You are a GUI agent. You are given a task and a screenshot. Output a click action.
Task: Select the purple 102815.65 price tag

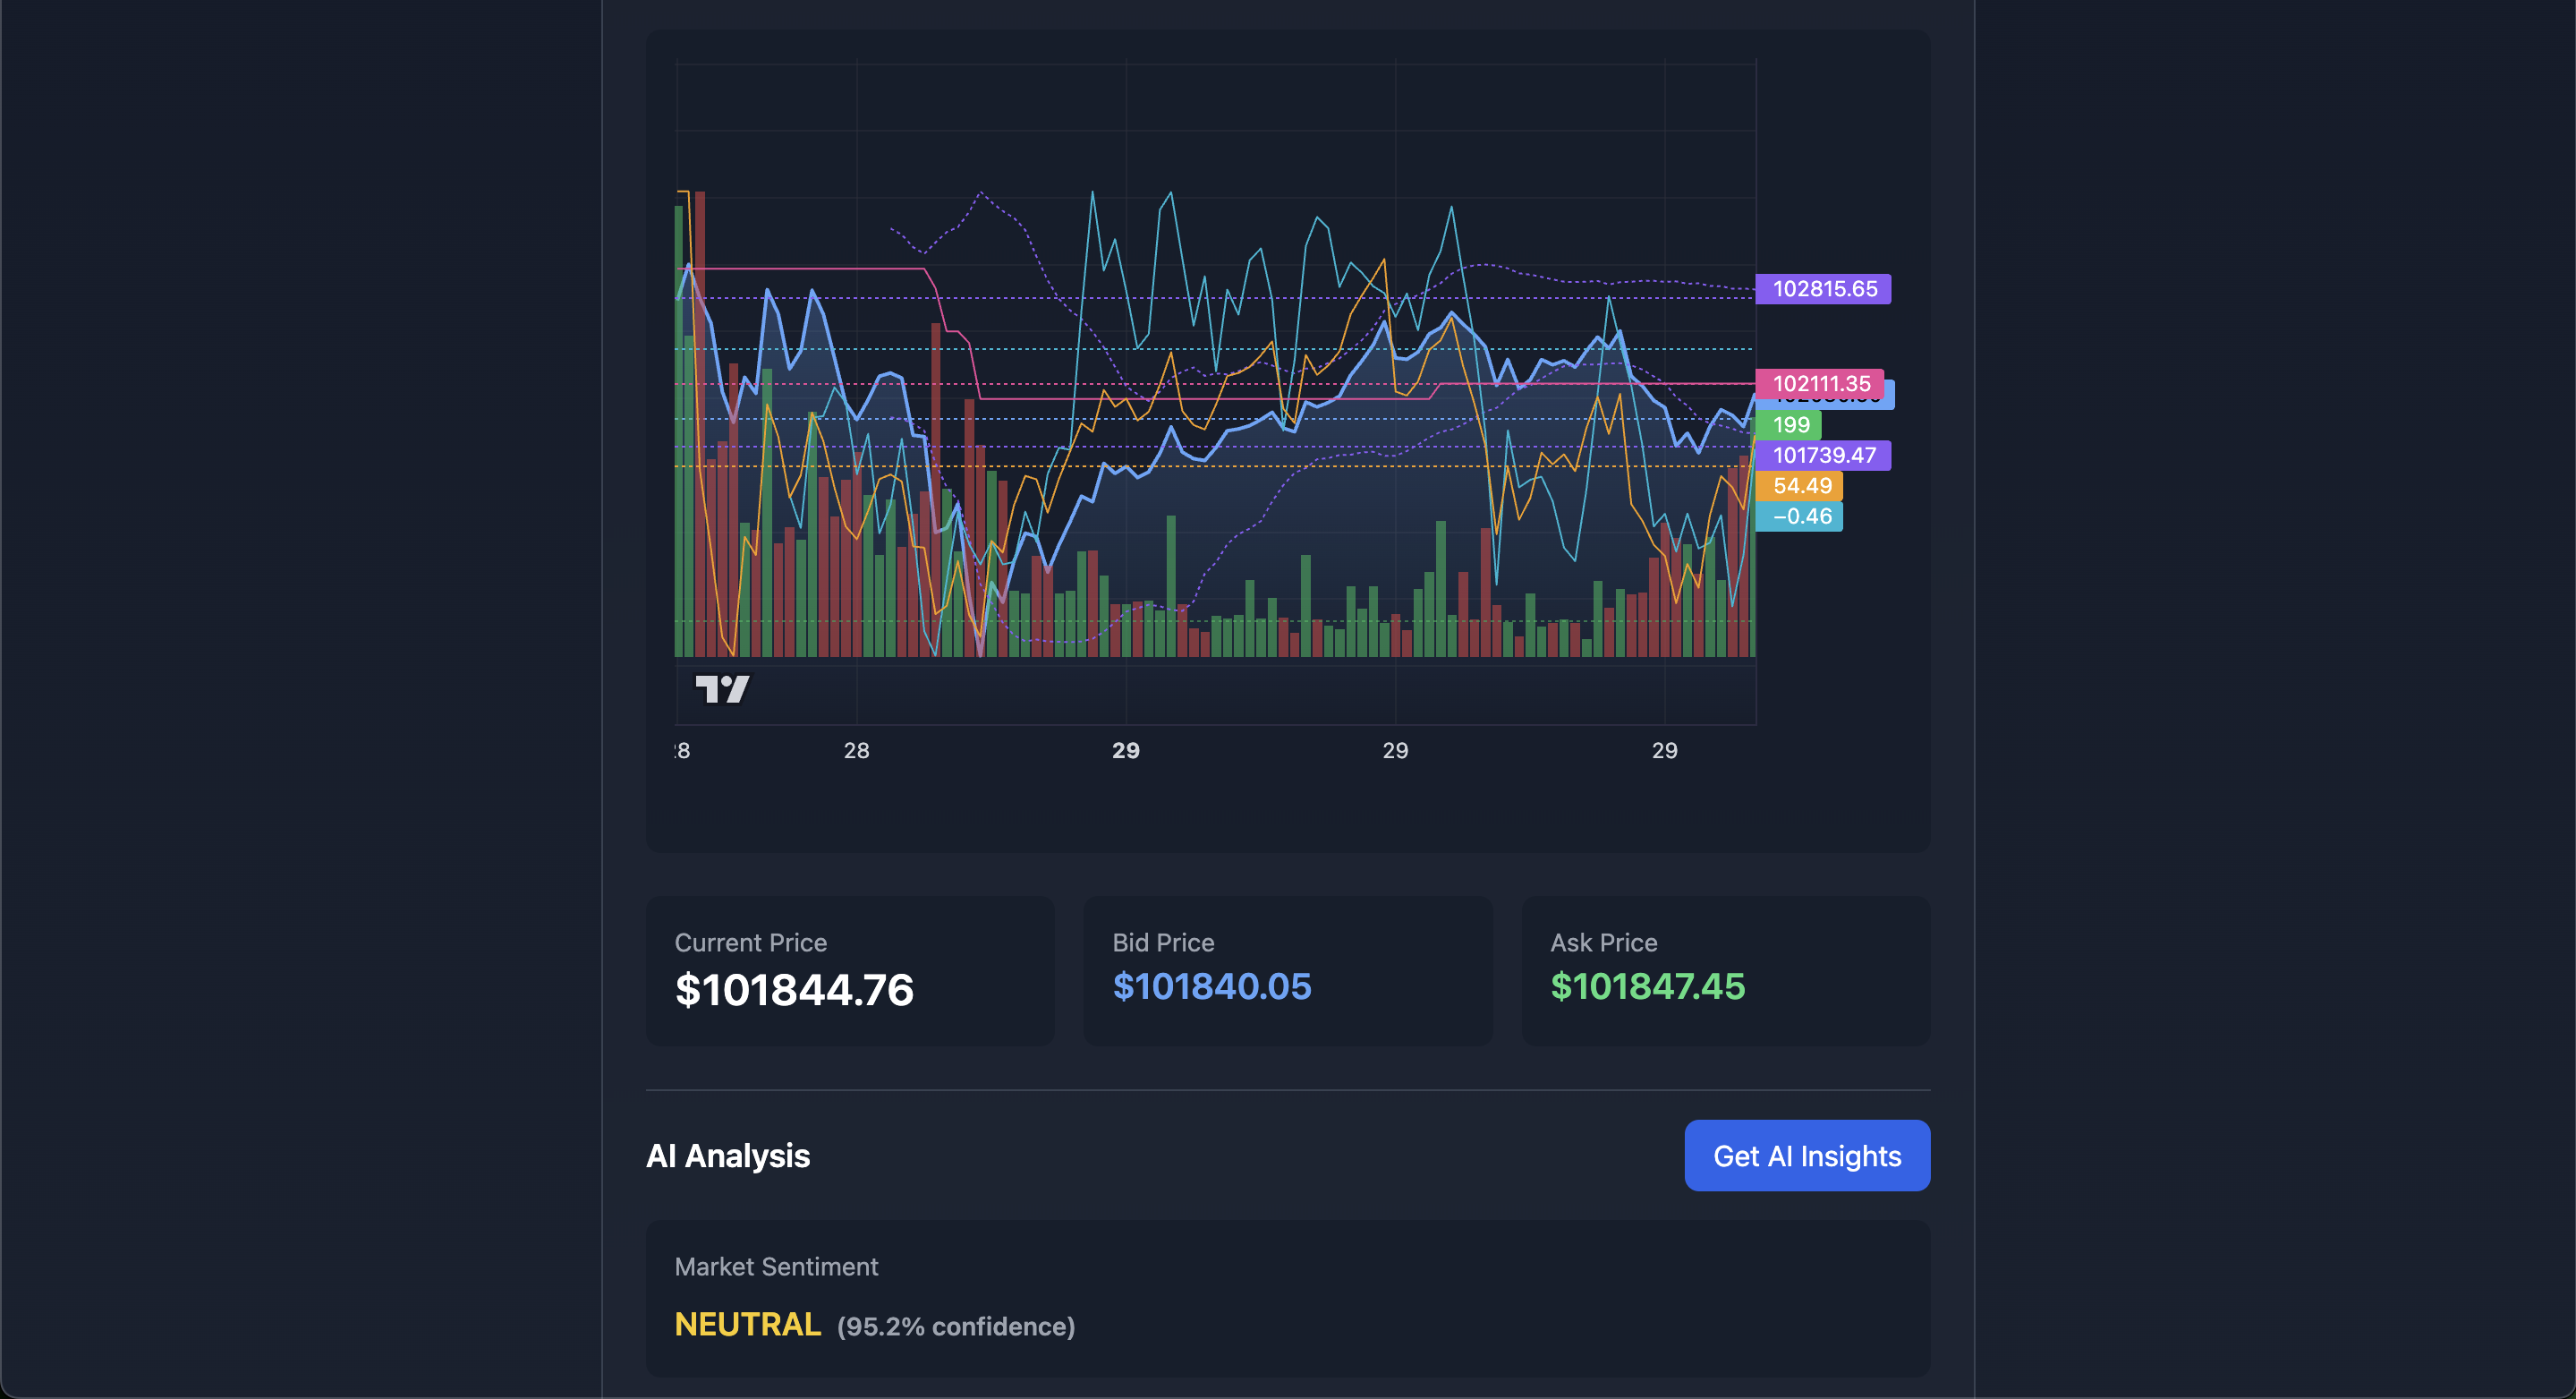tap(1823, 289)
